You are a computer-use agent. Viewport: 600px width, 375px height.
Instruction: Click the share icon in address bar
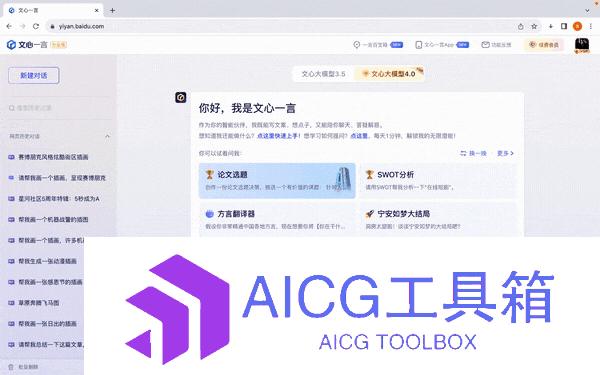tap(520, 26)
